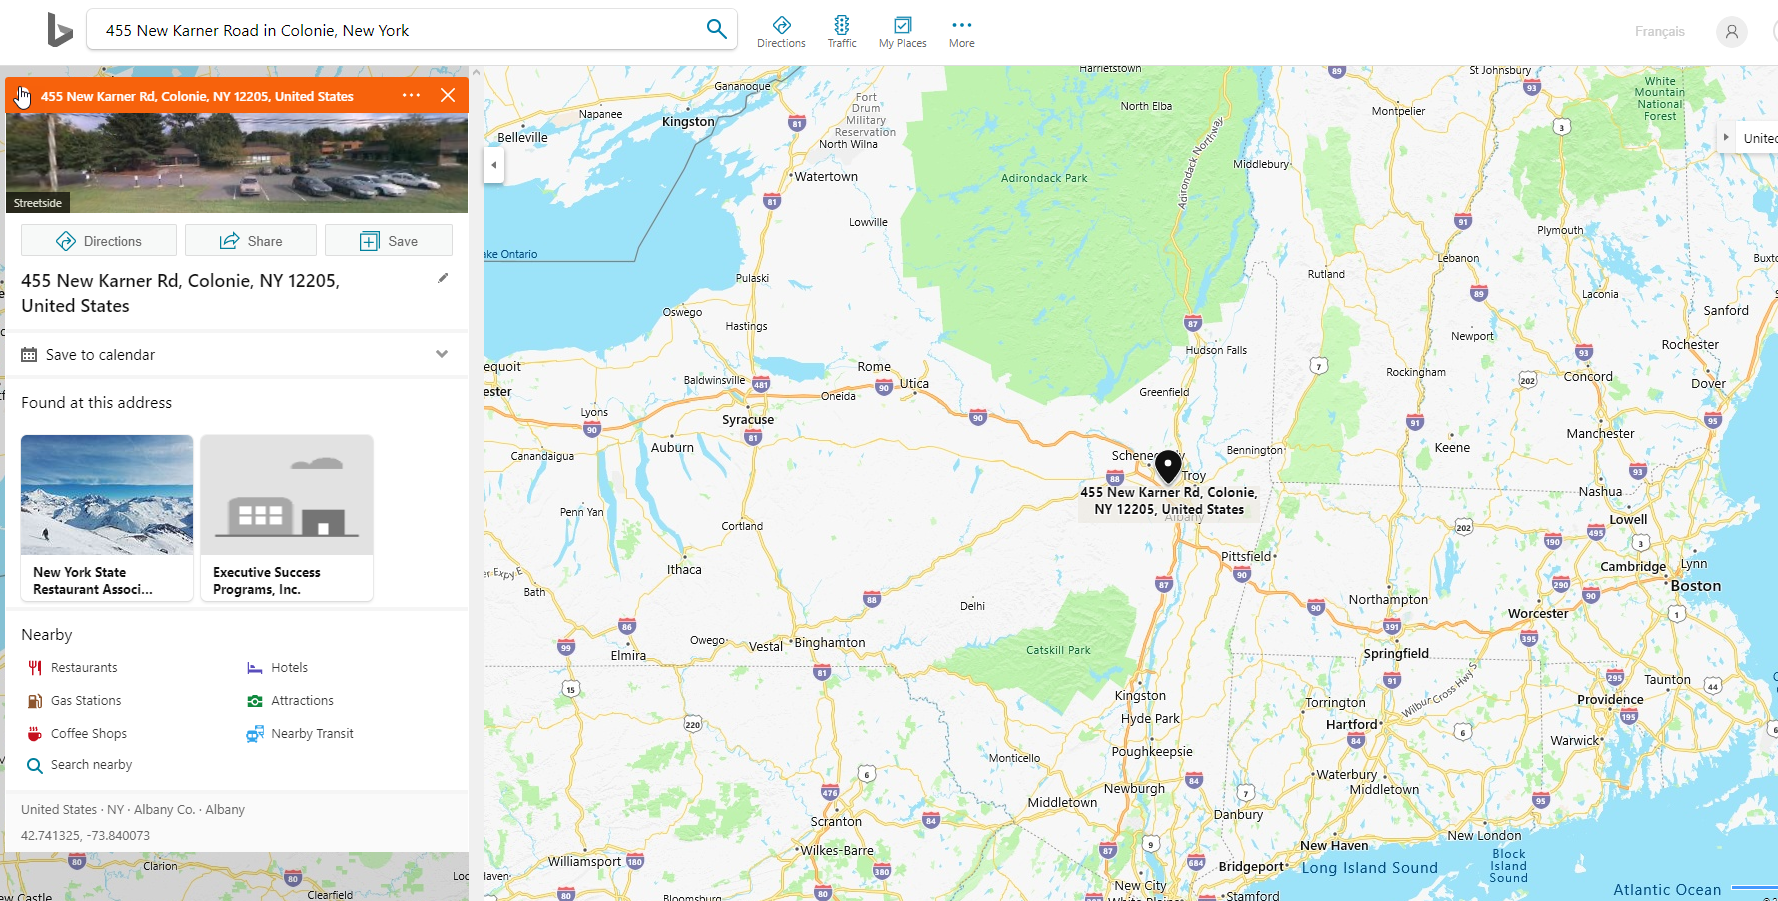
Task: Open the user account icon
Action: click(1731, 32)
